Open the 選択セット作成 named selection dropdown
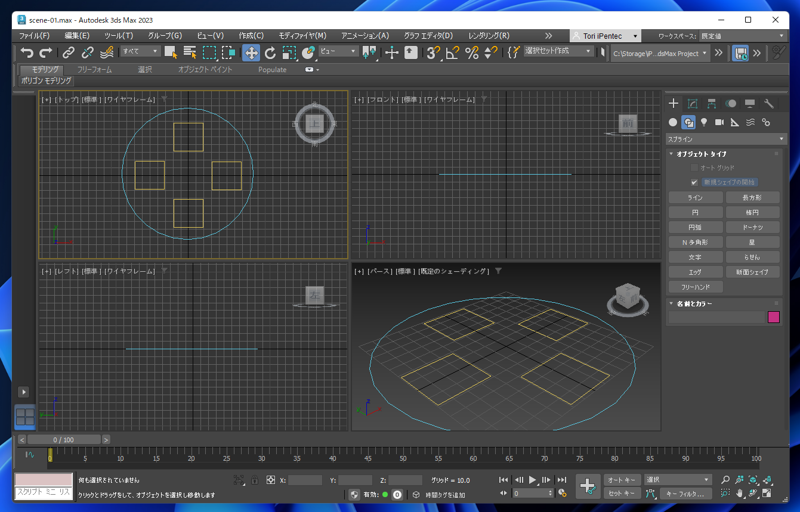 [558, 51]
